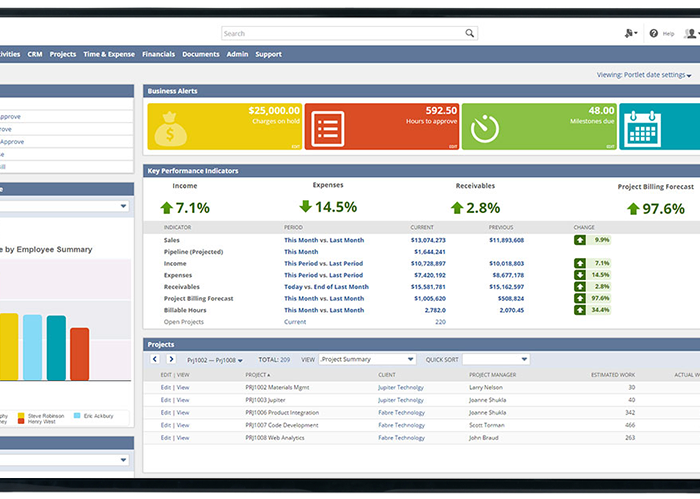The image size is (700, 499).
Task: Click the yellow bar in the employee chart
Action: [9, 347]
